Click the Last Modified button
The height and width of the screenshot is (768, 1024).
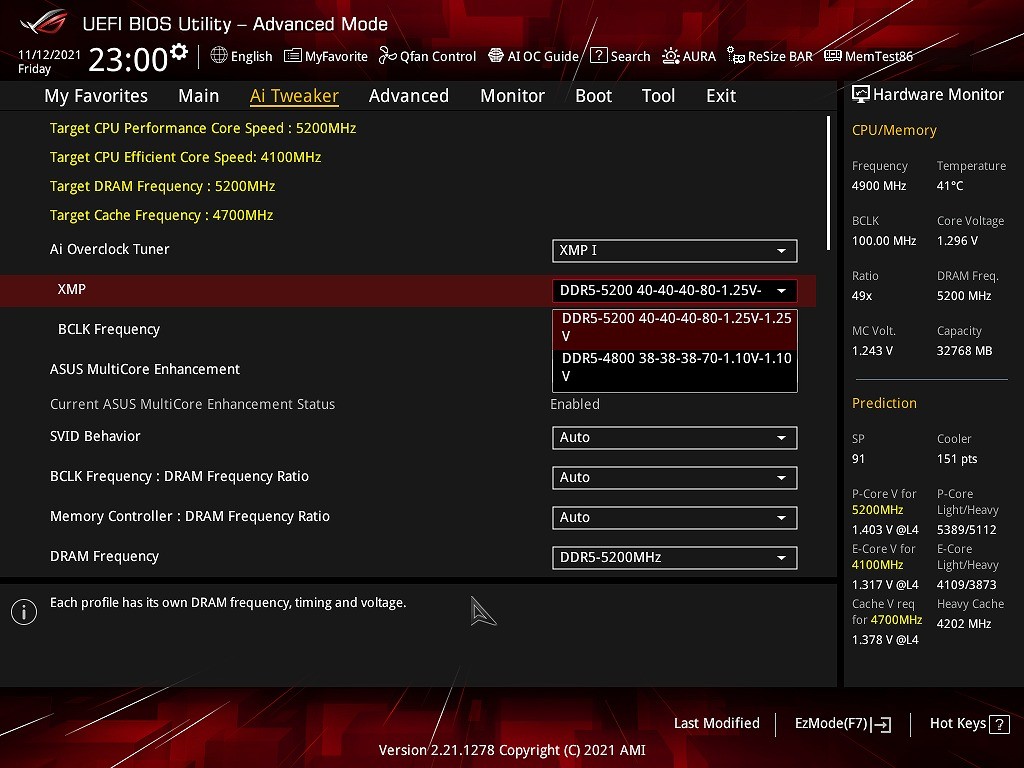(716, 724)
